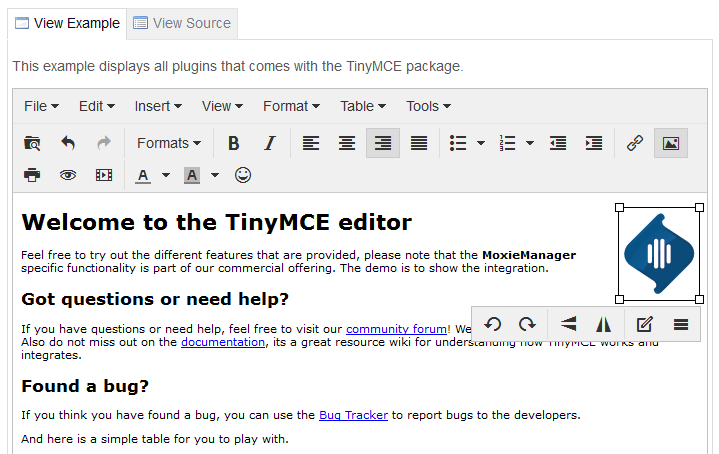This screenshot has height=454, width=719.
Task: Insert a numbered list
Action: [x=507, y=144]
